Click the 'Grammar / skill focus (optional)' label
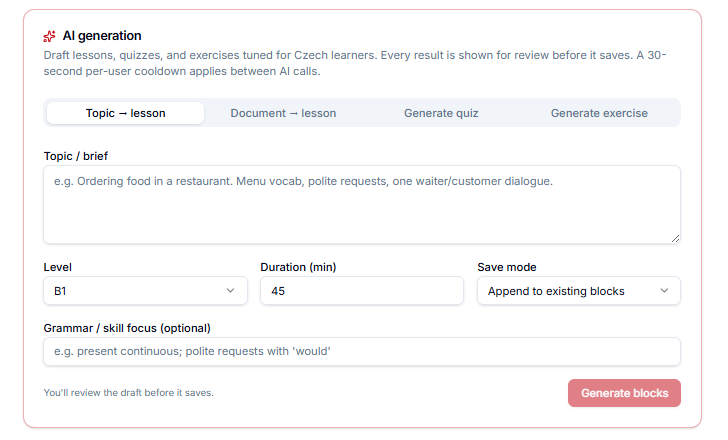The width and height of the screenshot is (728, 440). [127, 328]
